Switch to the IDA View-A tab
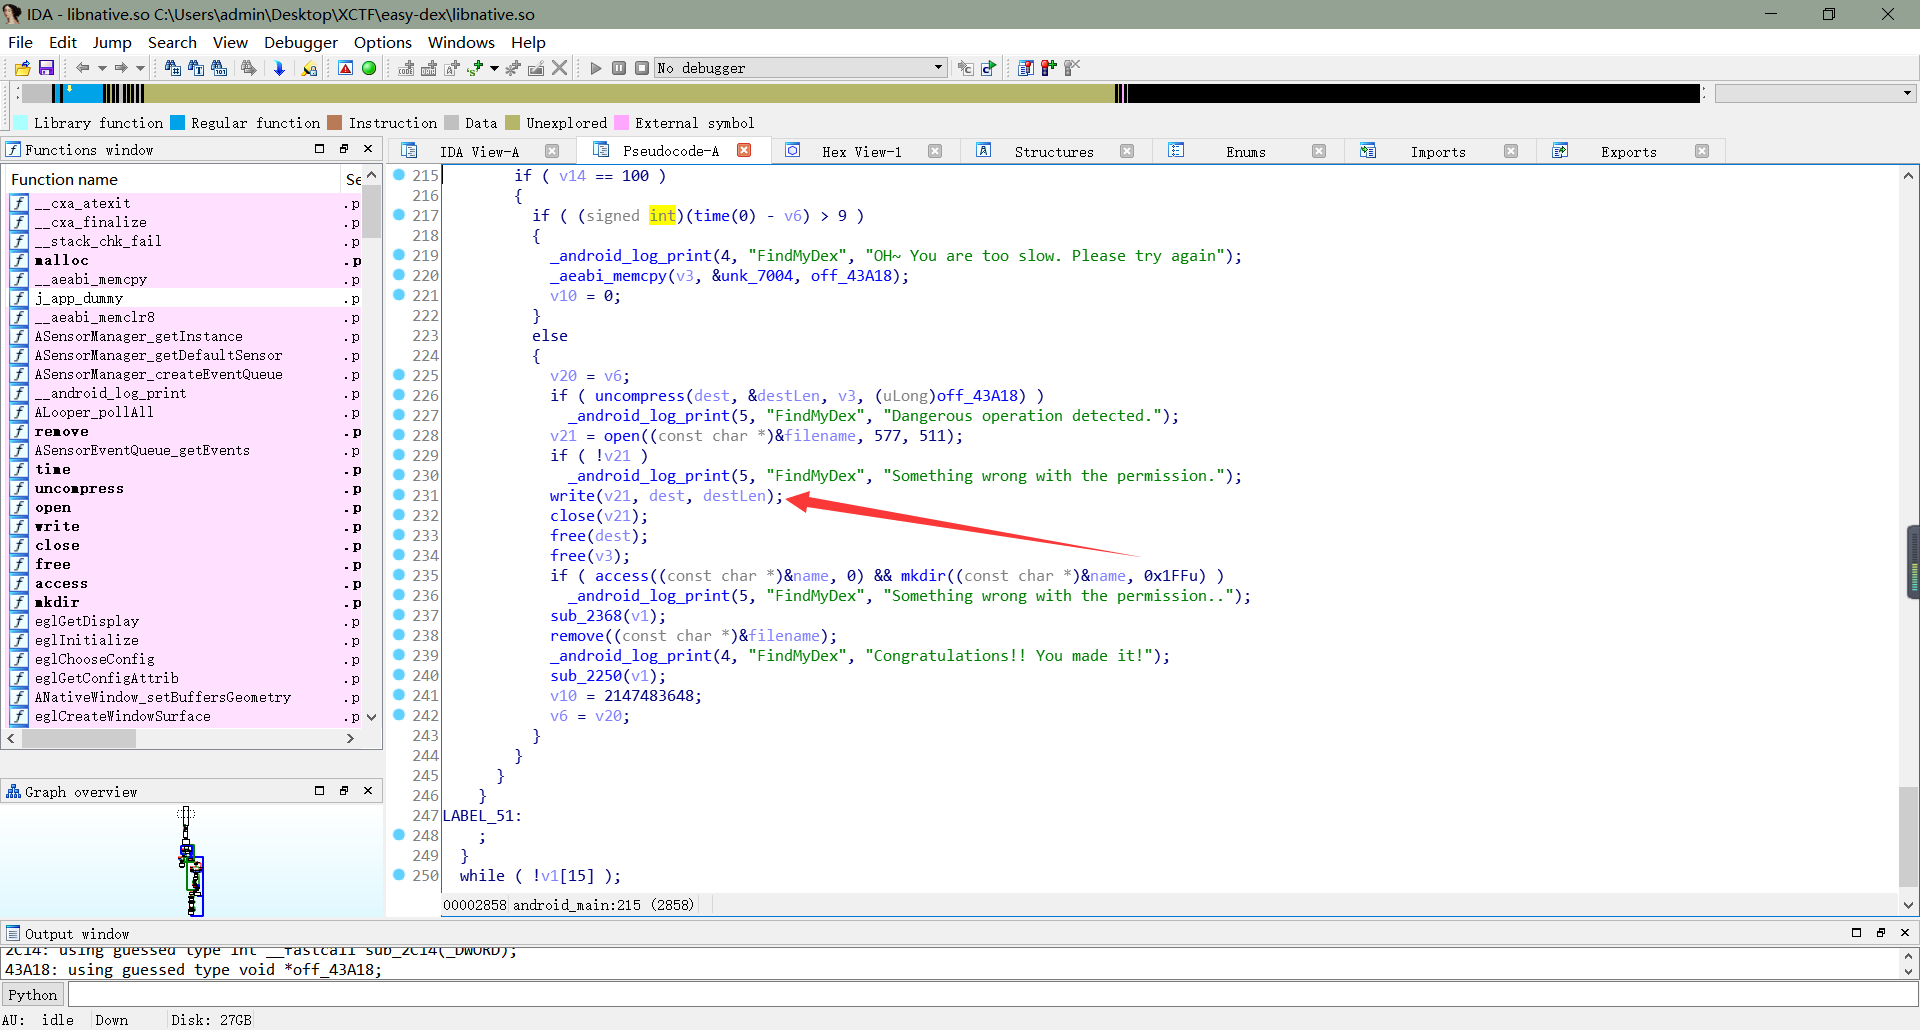Screen dimensions: 1920x1030 (480, 151)
